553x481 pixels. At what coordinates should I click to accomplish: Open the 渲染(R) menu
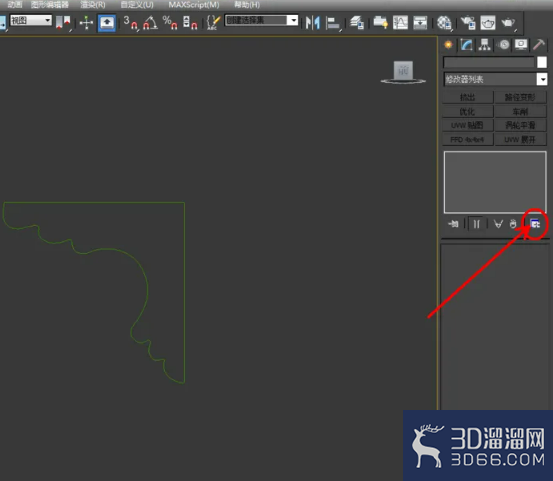coord(93,5)
